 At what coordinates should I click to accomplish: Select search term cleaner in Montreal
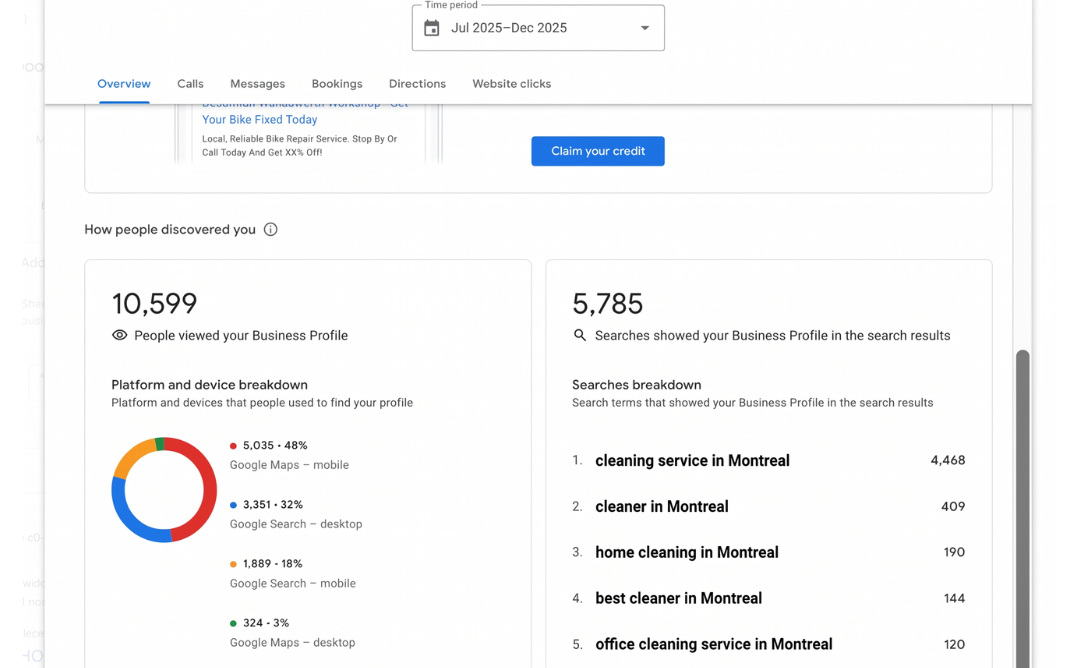662,507
